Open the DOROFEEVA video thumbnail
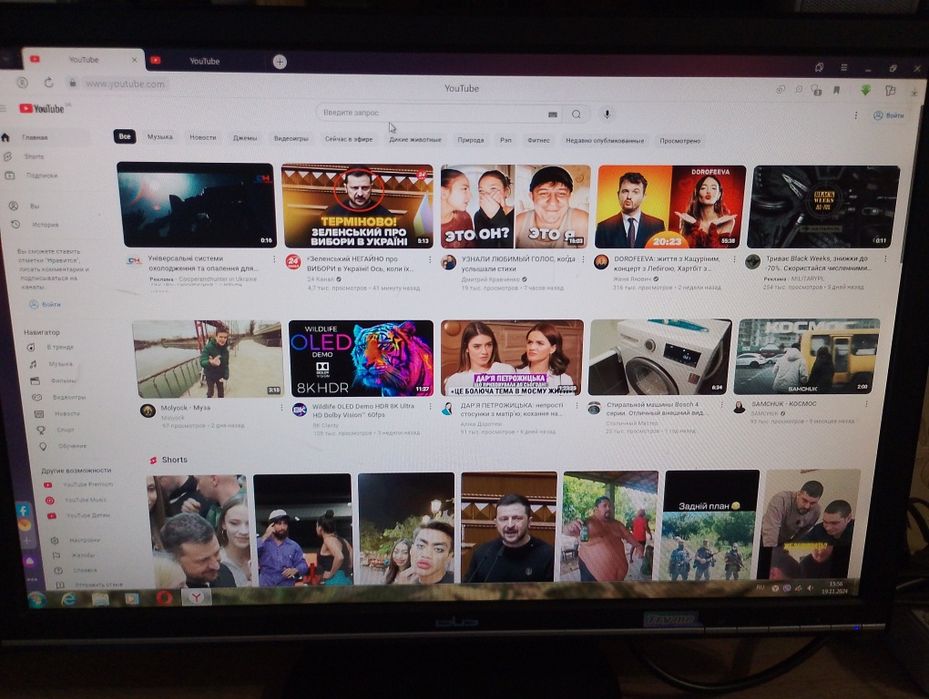 pos(671,207)
